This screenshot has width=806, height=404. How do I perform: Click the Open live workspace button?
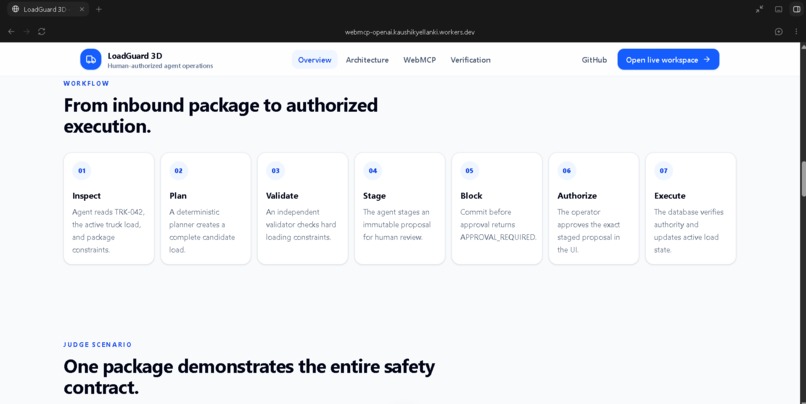[x=668, y=60]
